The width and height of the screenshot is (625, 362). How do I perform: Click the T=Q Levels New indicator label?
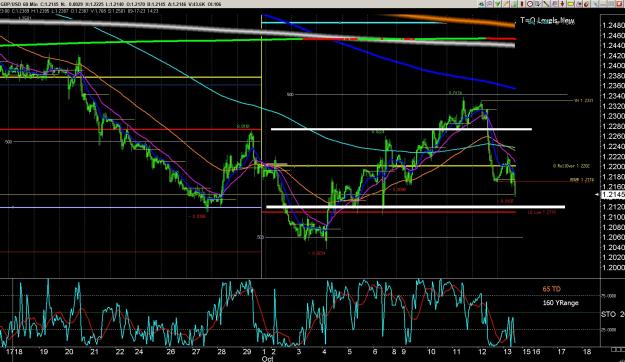547,20
